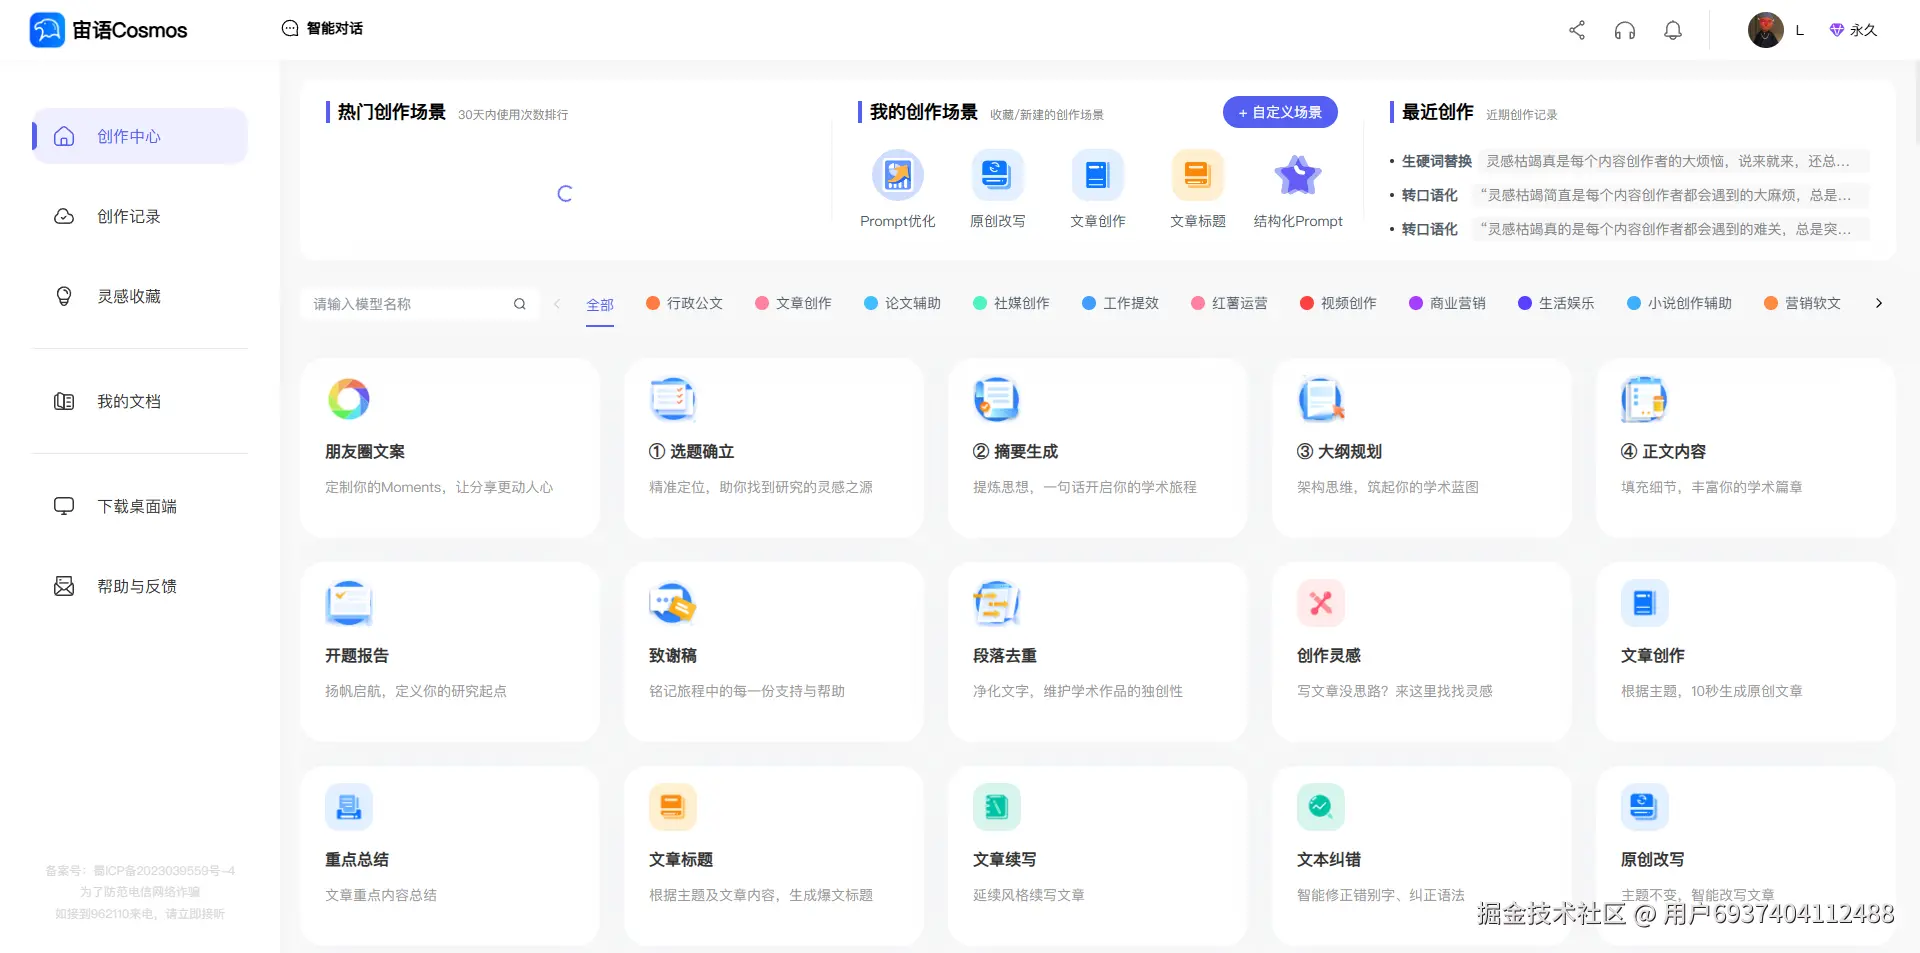The height and width of the screenshot is (953, 1920).
Task: Click the search magnifier icon
Action: 520,304
